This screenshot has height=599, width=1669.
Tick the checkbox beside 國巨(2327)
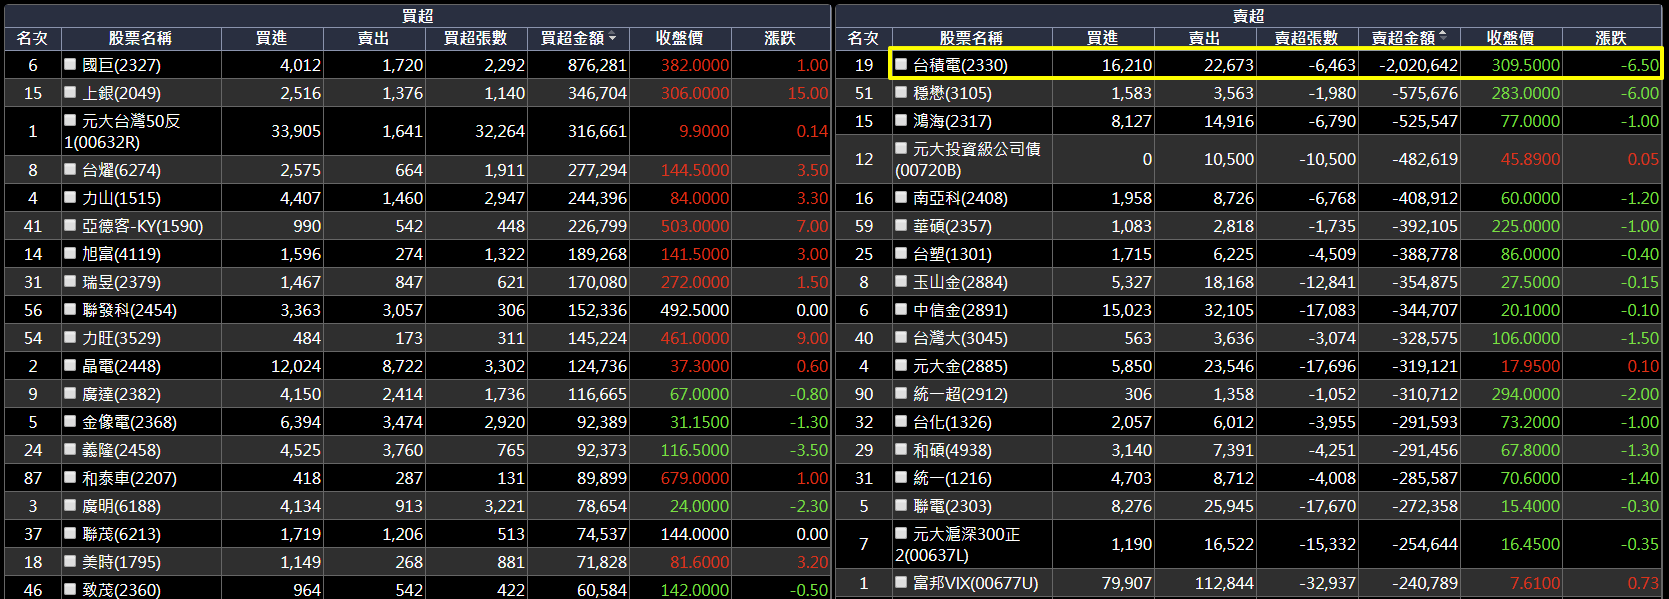pos(70,64)
